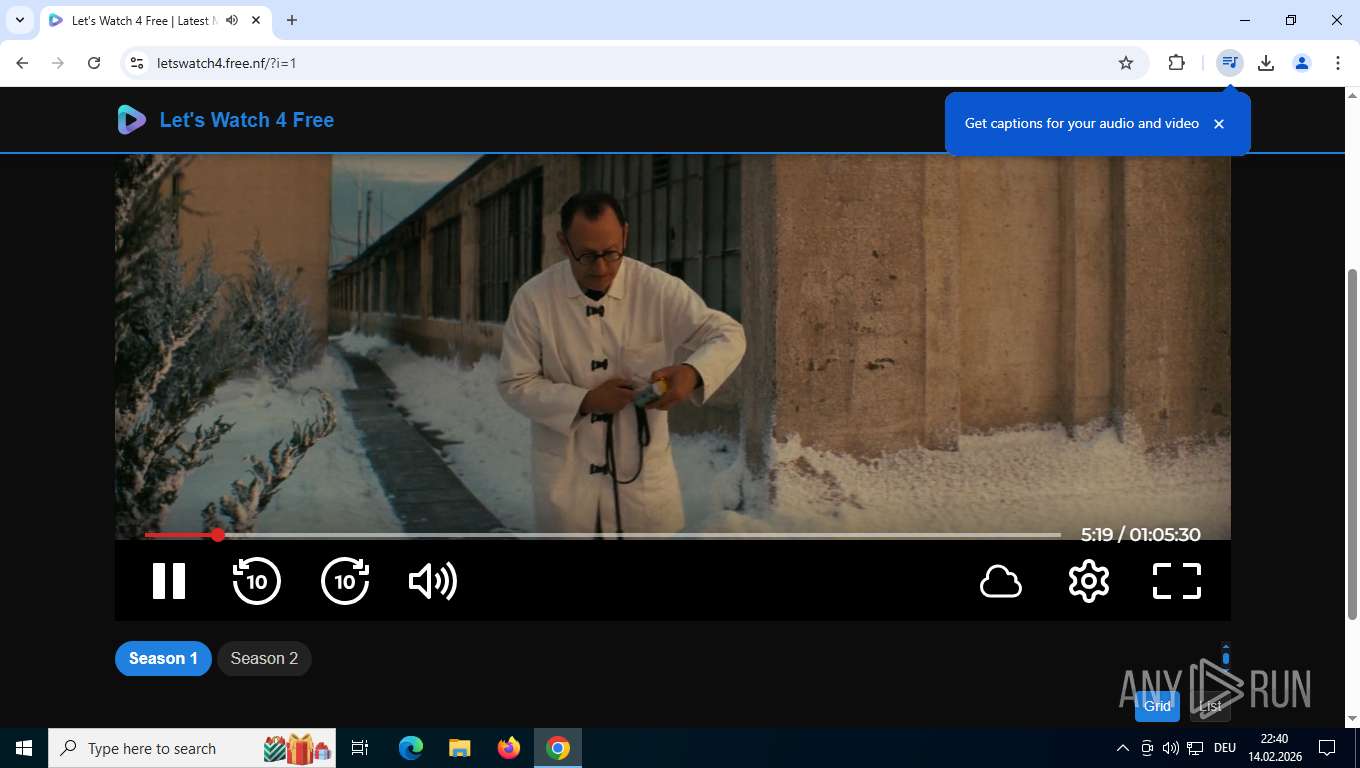The height and width of the screenshot is (768, 1360).
Task: Click the site's play logo icon
Action: (x=132, y=120)
